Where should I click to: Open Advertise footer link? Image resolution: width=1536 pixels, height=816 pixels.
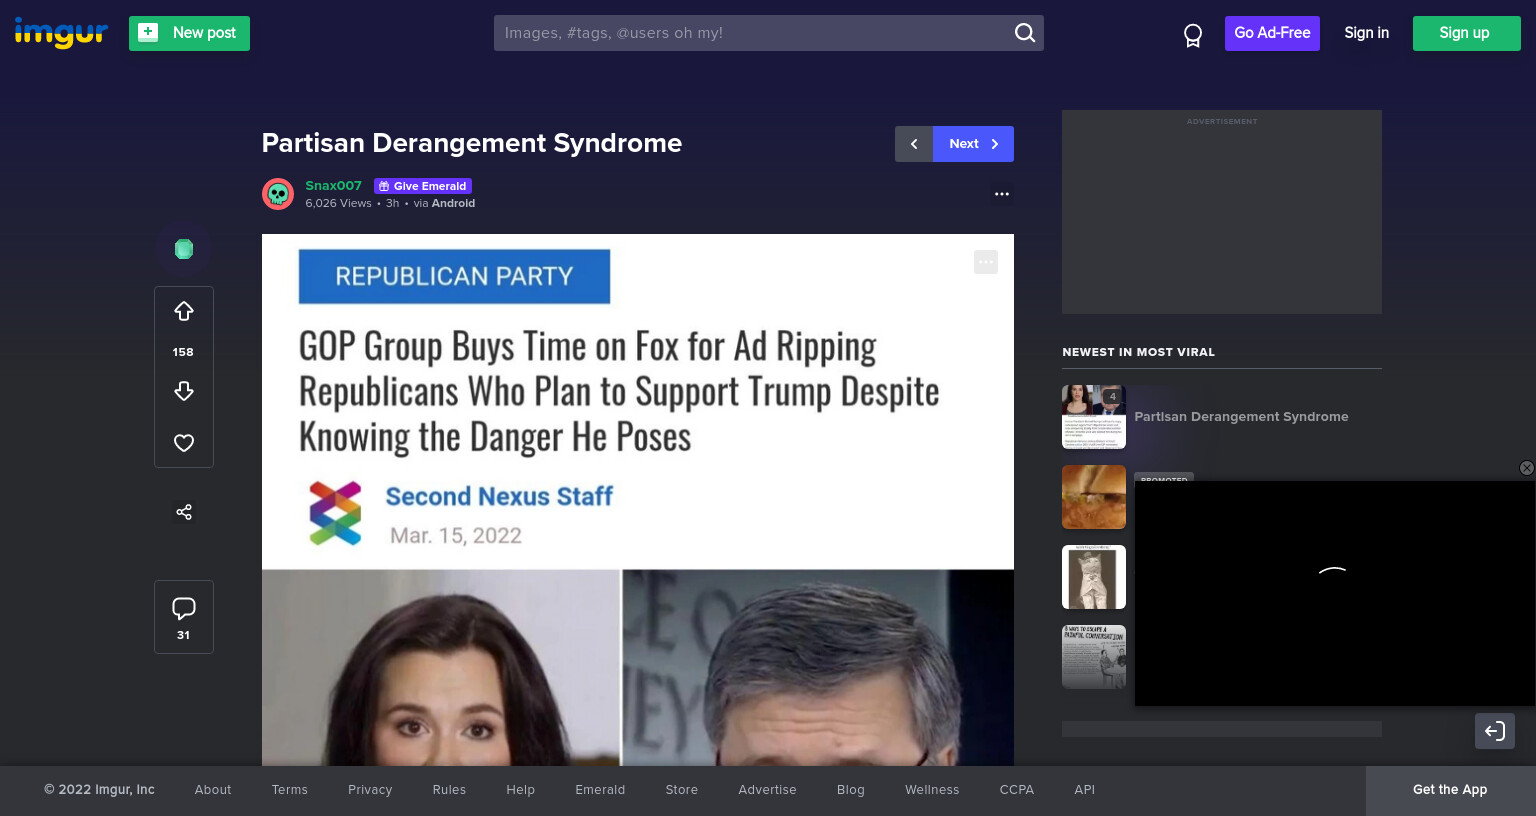coord(767,790)
